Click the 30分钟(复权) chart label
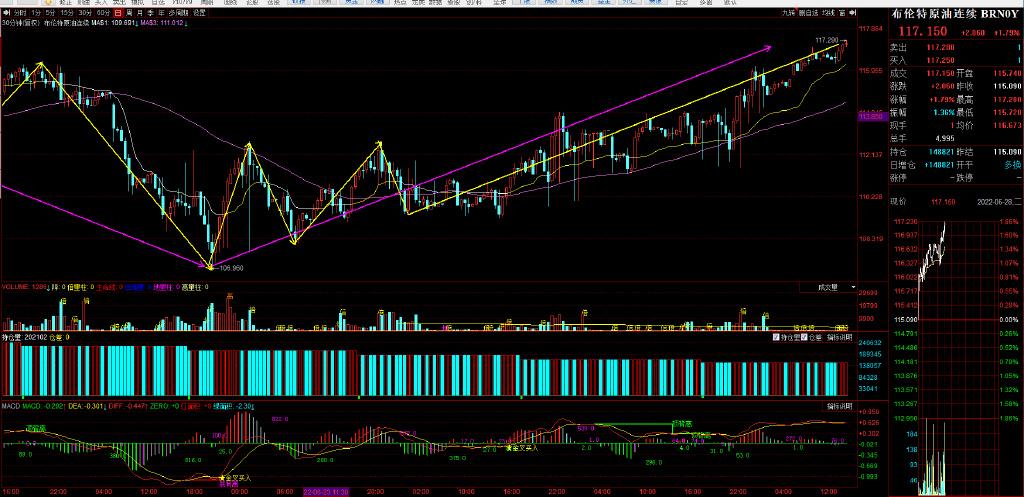Screen dimensions: 1024x497 20,24
